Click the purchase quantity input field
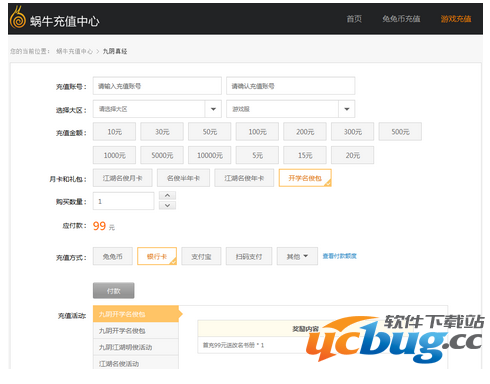 pyautogui.click(x=123, y=201)
